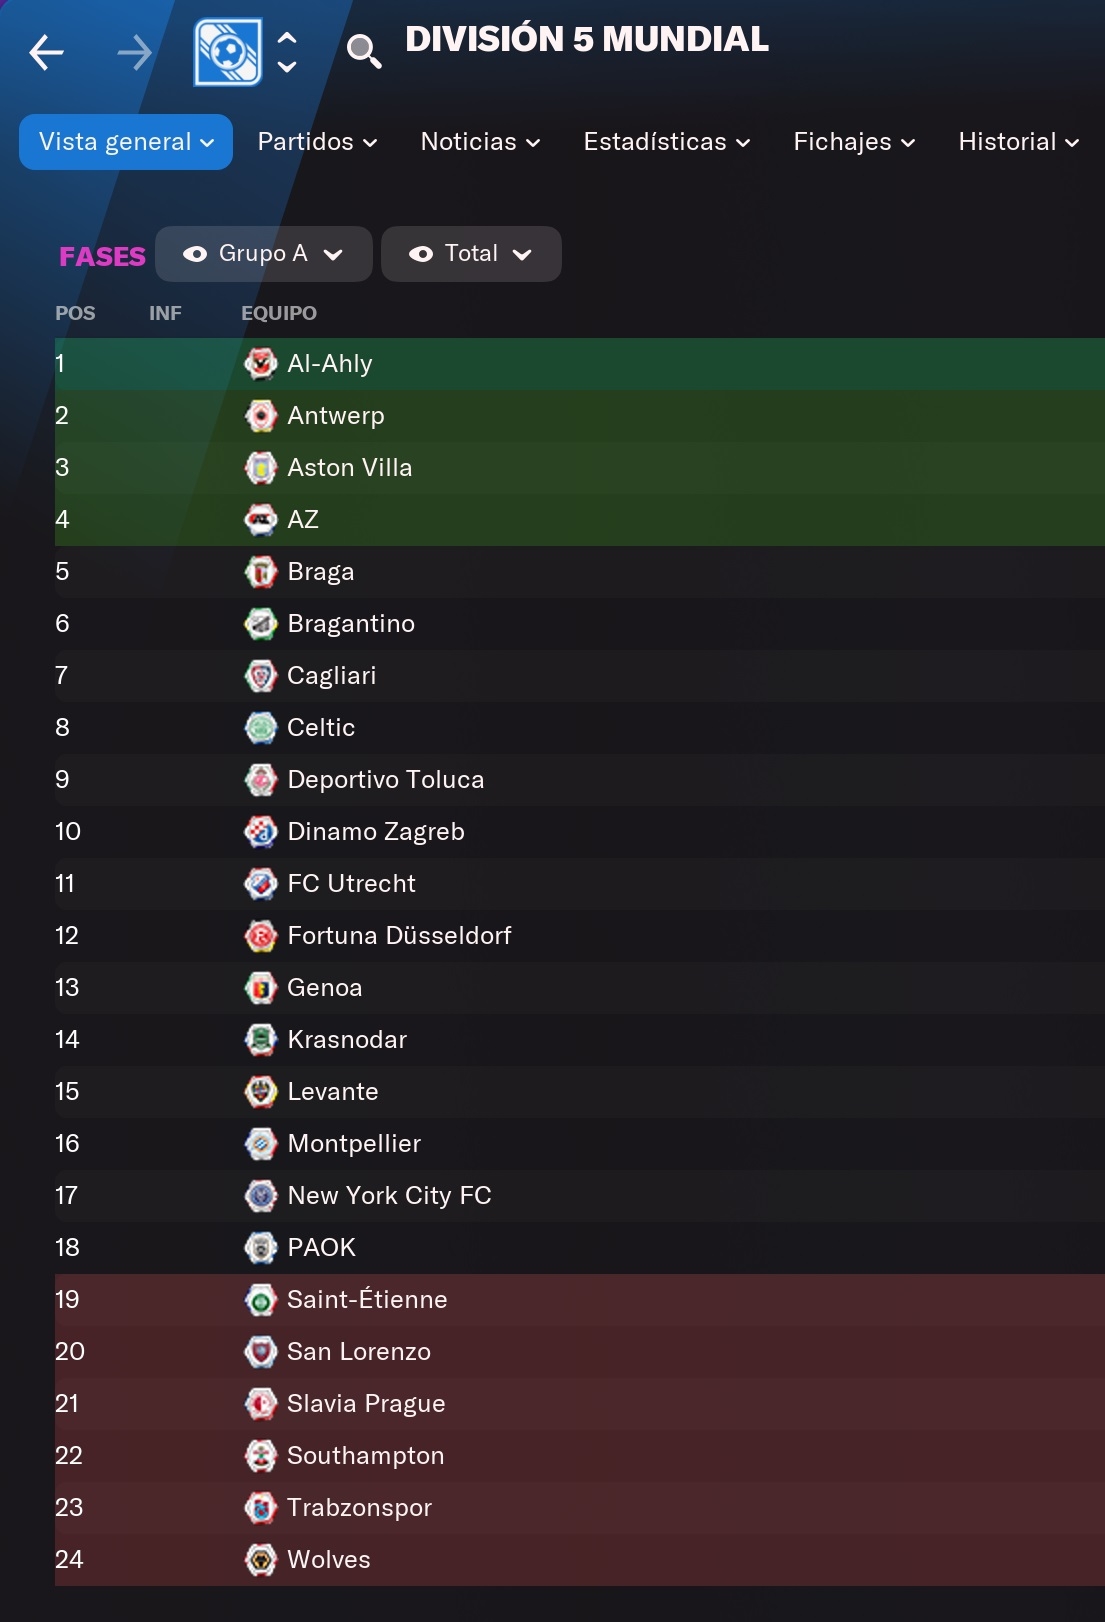The image size is (1105, 1622).
Task: Click the Al-Ahly club crest
Action: 261,364
